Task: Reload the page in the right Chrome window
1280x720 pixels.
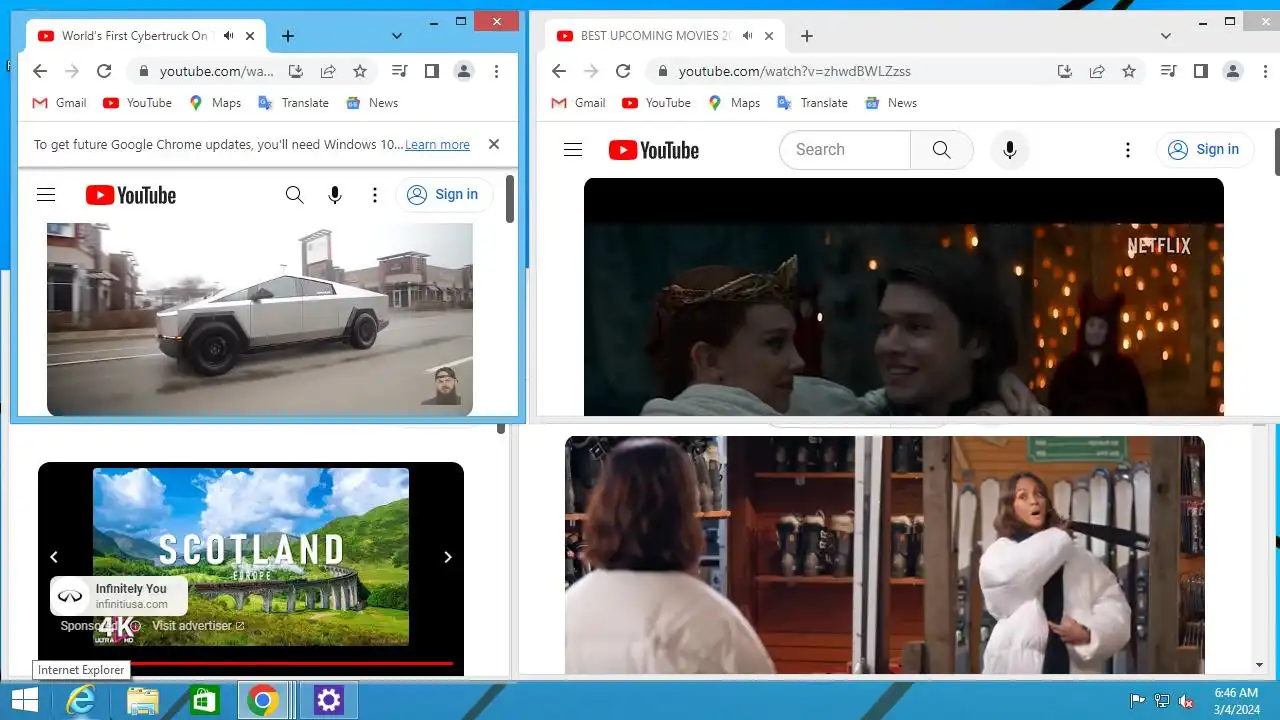Action: 623,71
